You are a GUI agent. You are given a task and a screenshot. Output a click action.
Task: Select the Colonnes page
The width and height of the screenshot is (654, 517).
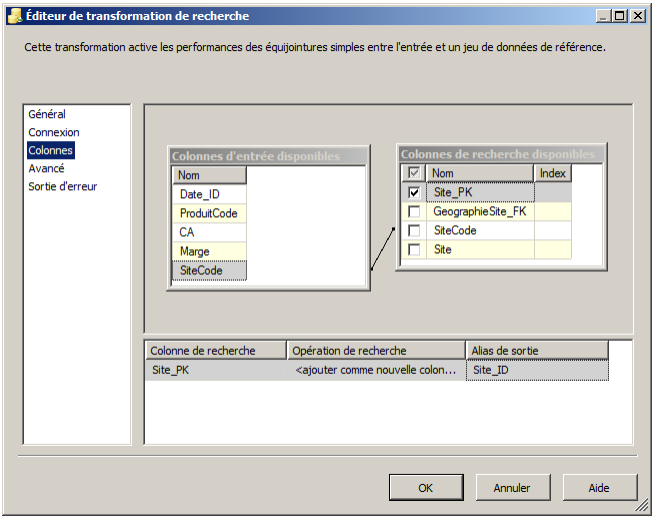(51, 150)
